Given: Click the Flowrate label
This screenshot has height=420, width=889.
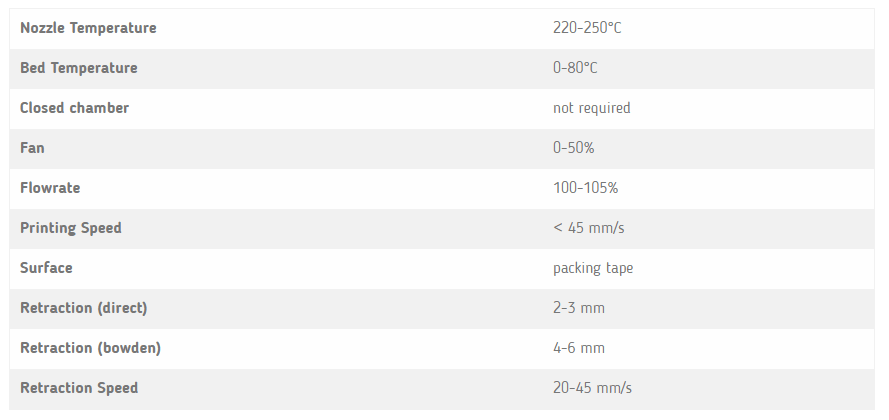Looking at the screenshot, I should (x=50, y=188).
